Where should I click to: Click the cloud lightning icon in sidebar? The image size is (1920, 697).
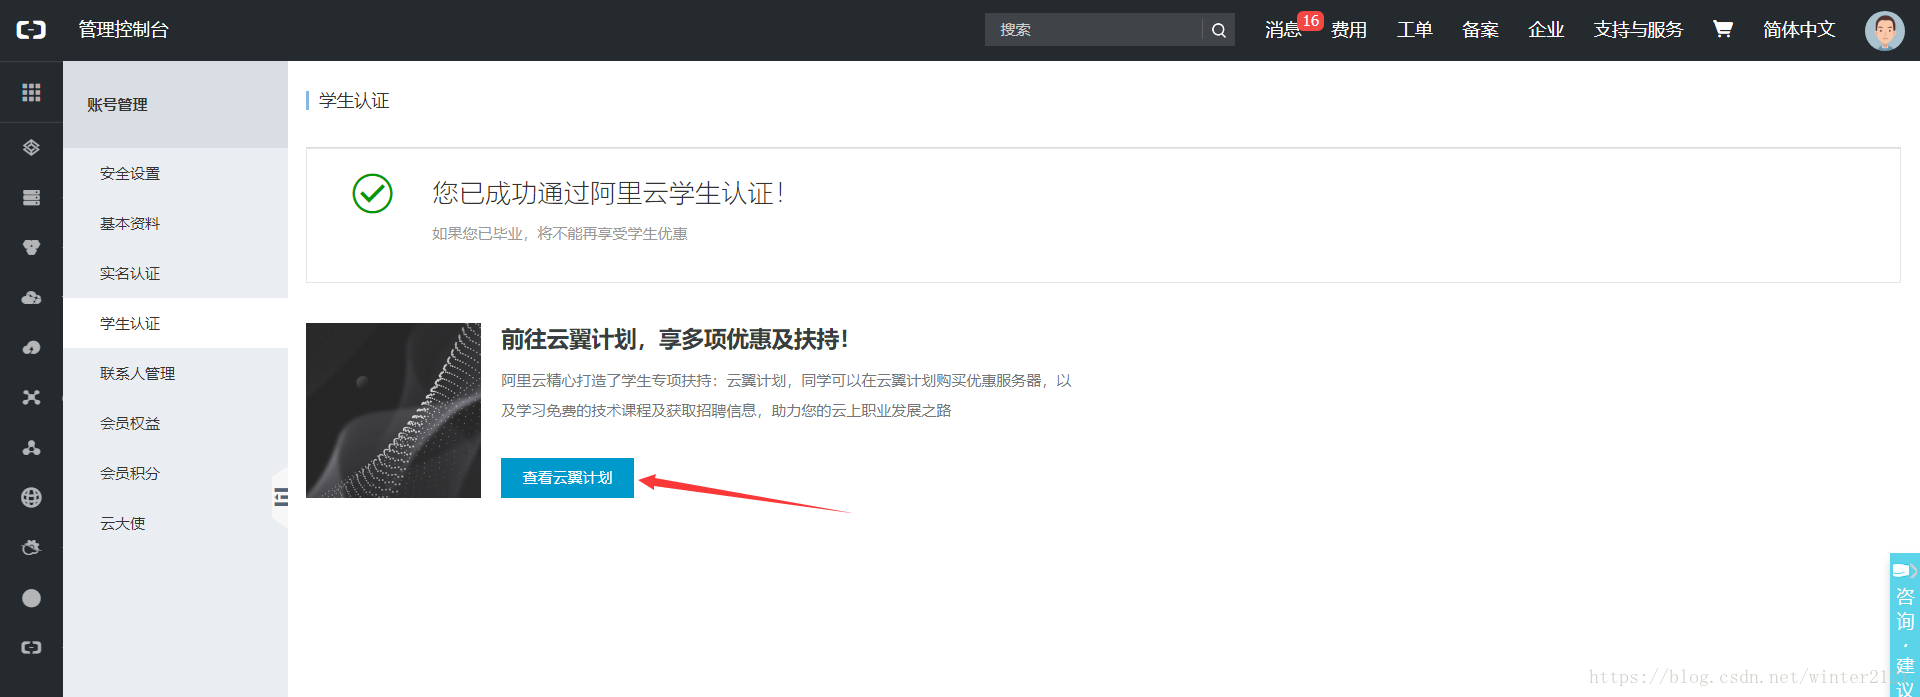click(x=31, y=348)
